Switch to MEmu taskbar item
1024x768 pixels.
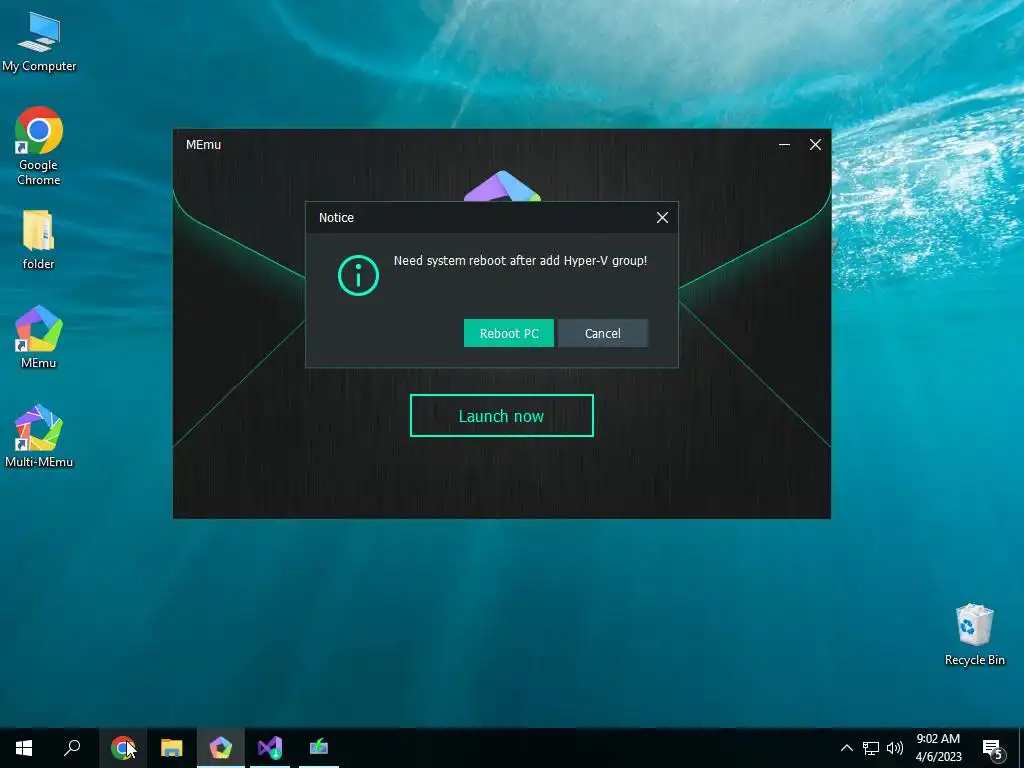coord(221,748)
